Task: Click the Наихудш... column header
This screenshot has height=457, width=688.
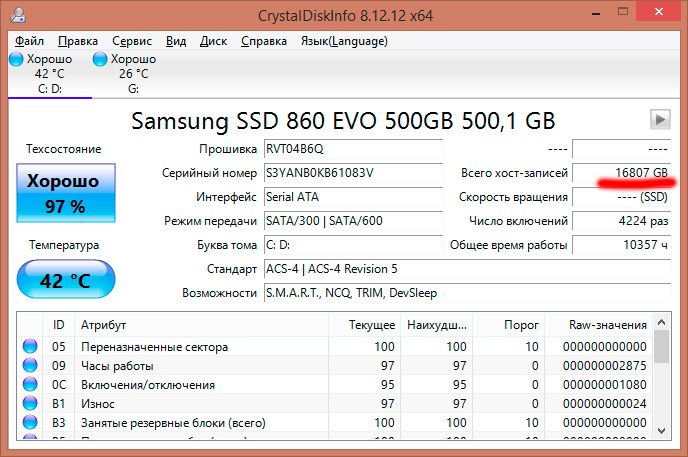Action: point(437,325)
